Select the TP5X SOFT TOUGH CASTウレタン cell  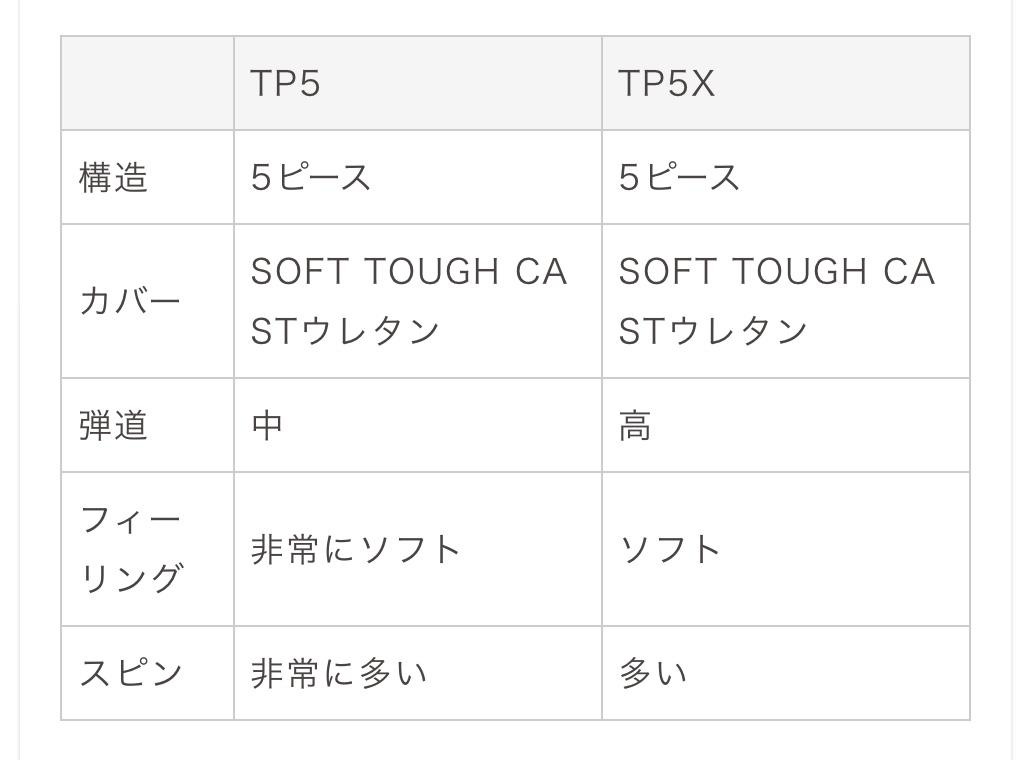[786, 301]
